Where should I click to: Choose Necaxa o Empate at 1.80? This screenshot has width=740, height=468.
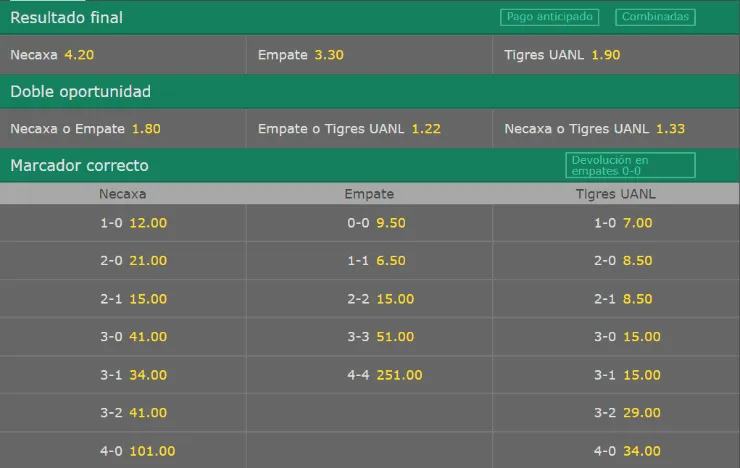123,129
